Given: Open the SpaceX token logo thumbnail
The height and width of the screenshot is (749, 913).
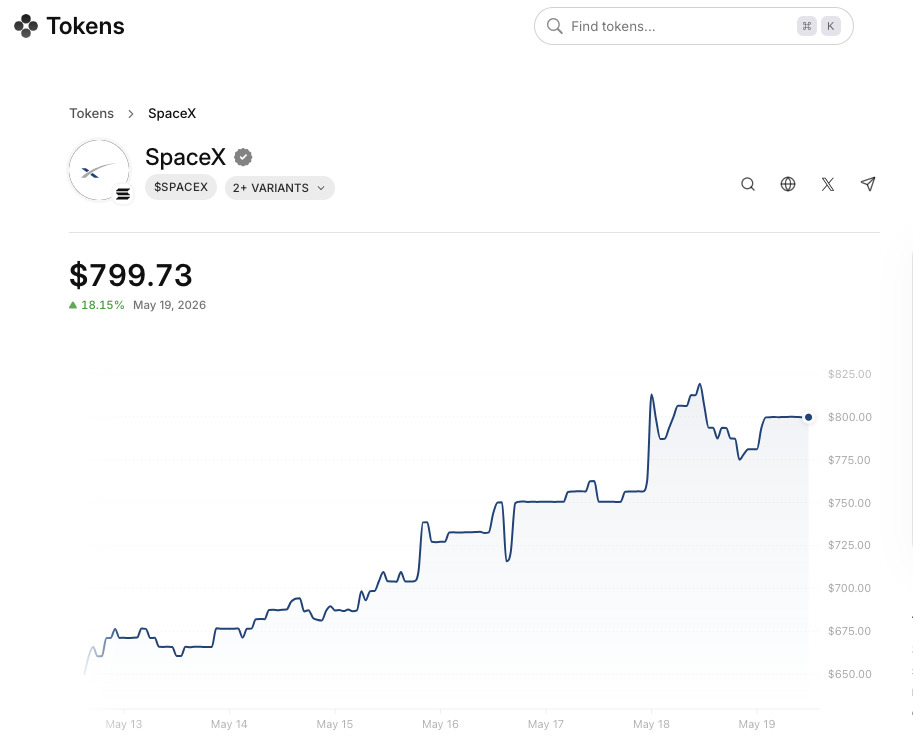Looking at the screenshot, I should (99, 170).
